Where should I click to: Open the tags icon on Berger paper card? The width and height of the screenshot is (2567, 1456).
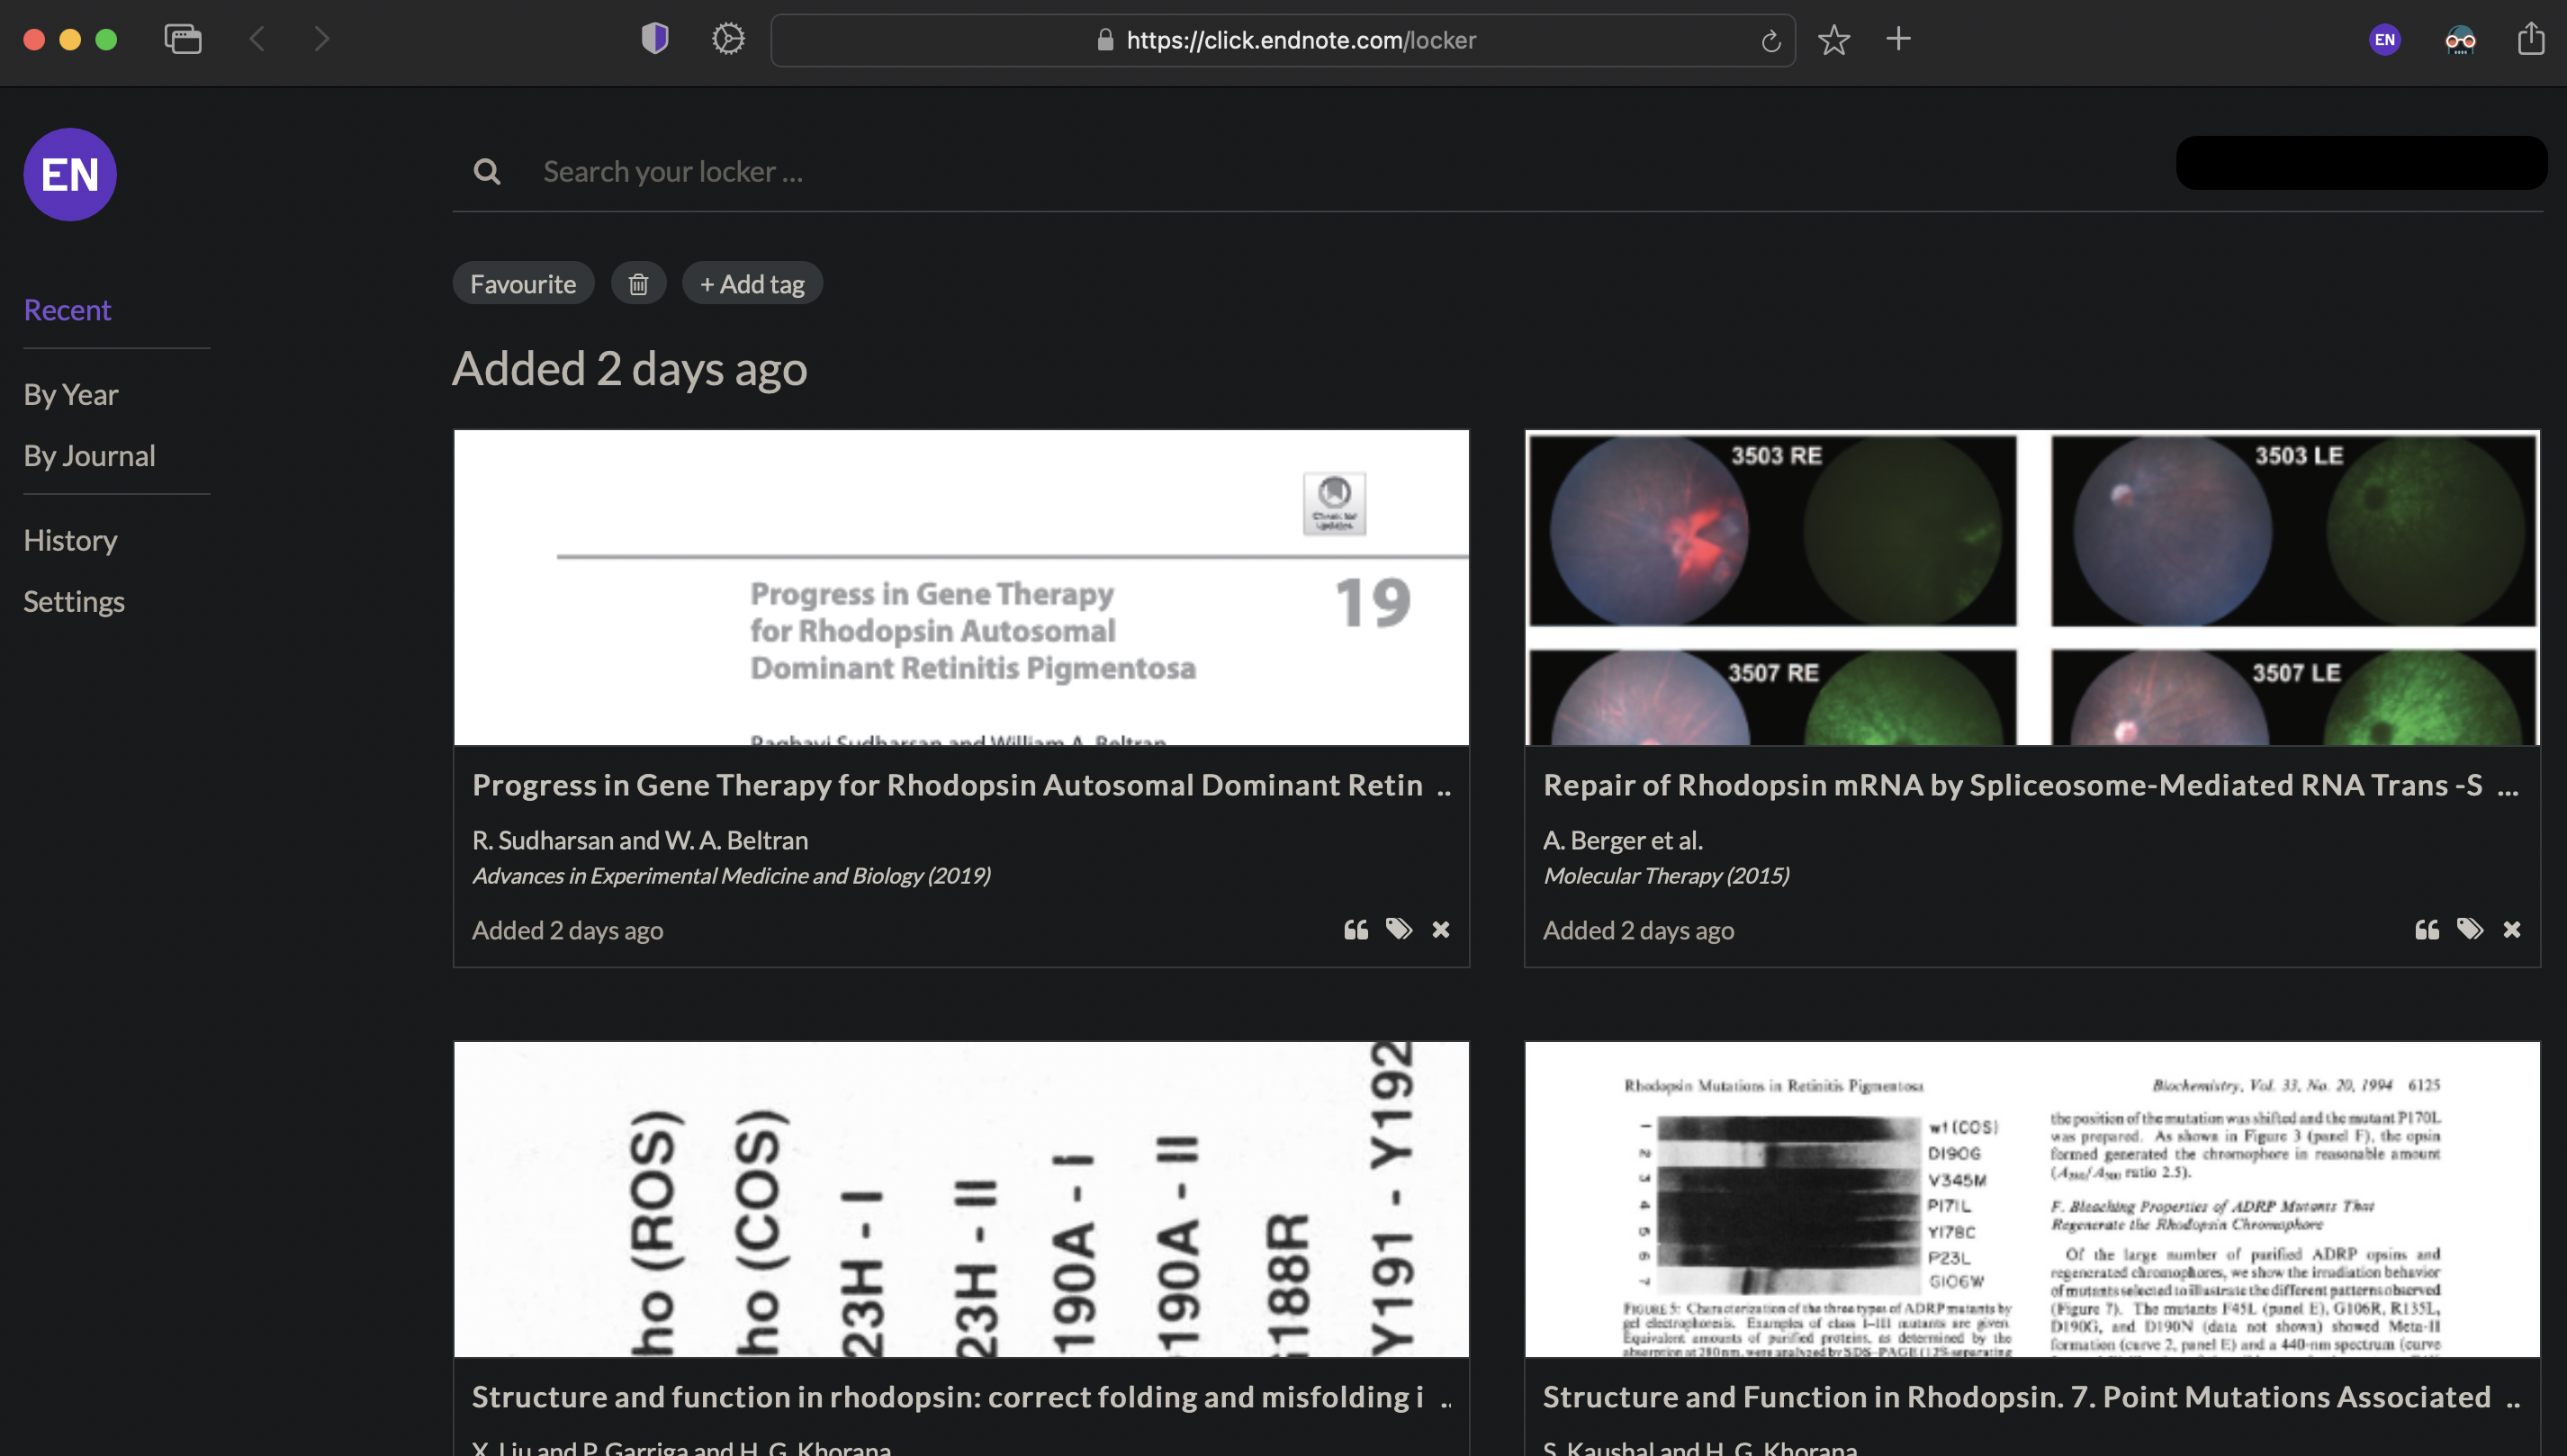pos(2469,930)
